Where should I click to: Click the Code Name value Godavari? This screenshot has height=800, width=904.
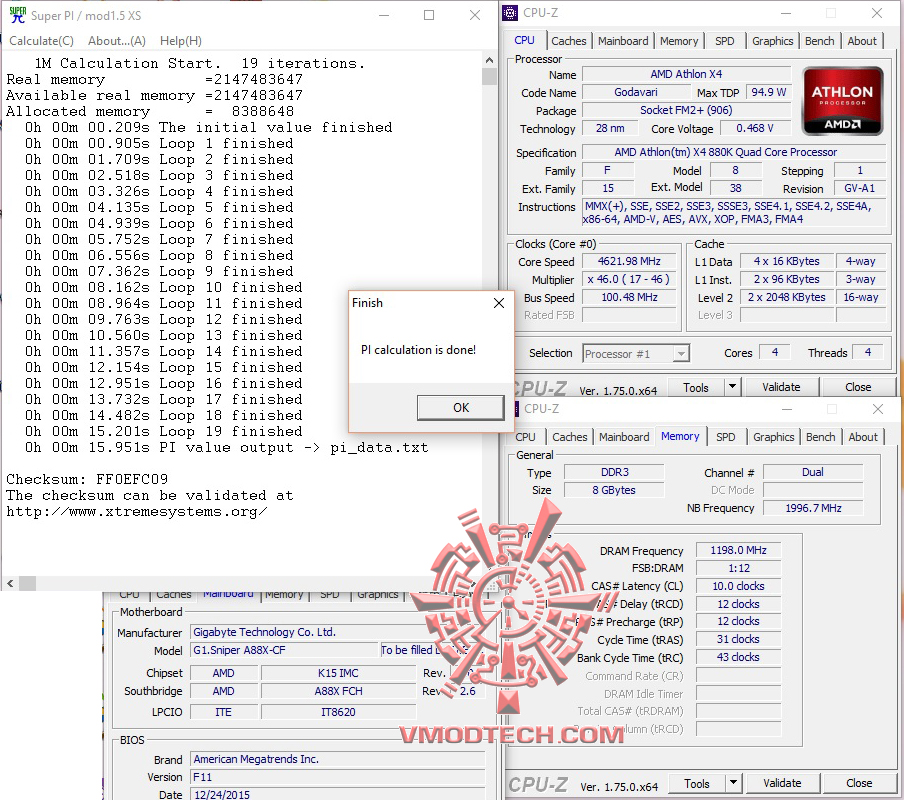pyautogui.click(x=636, y=92)
